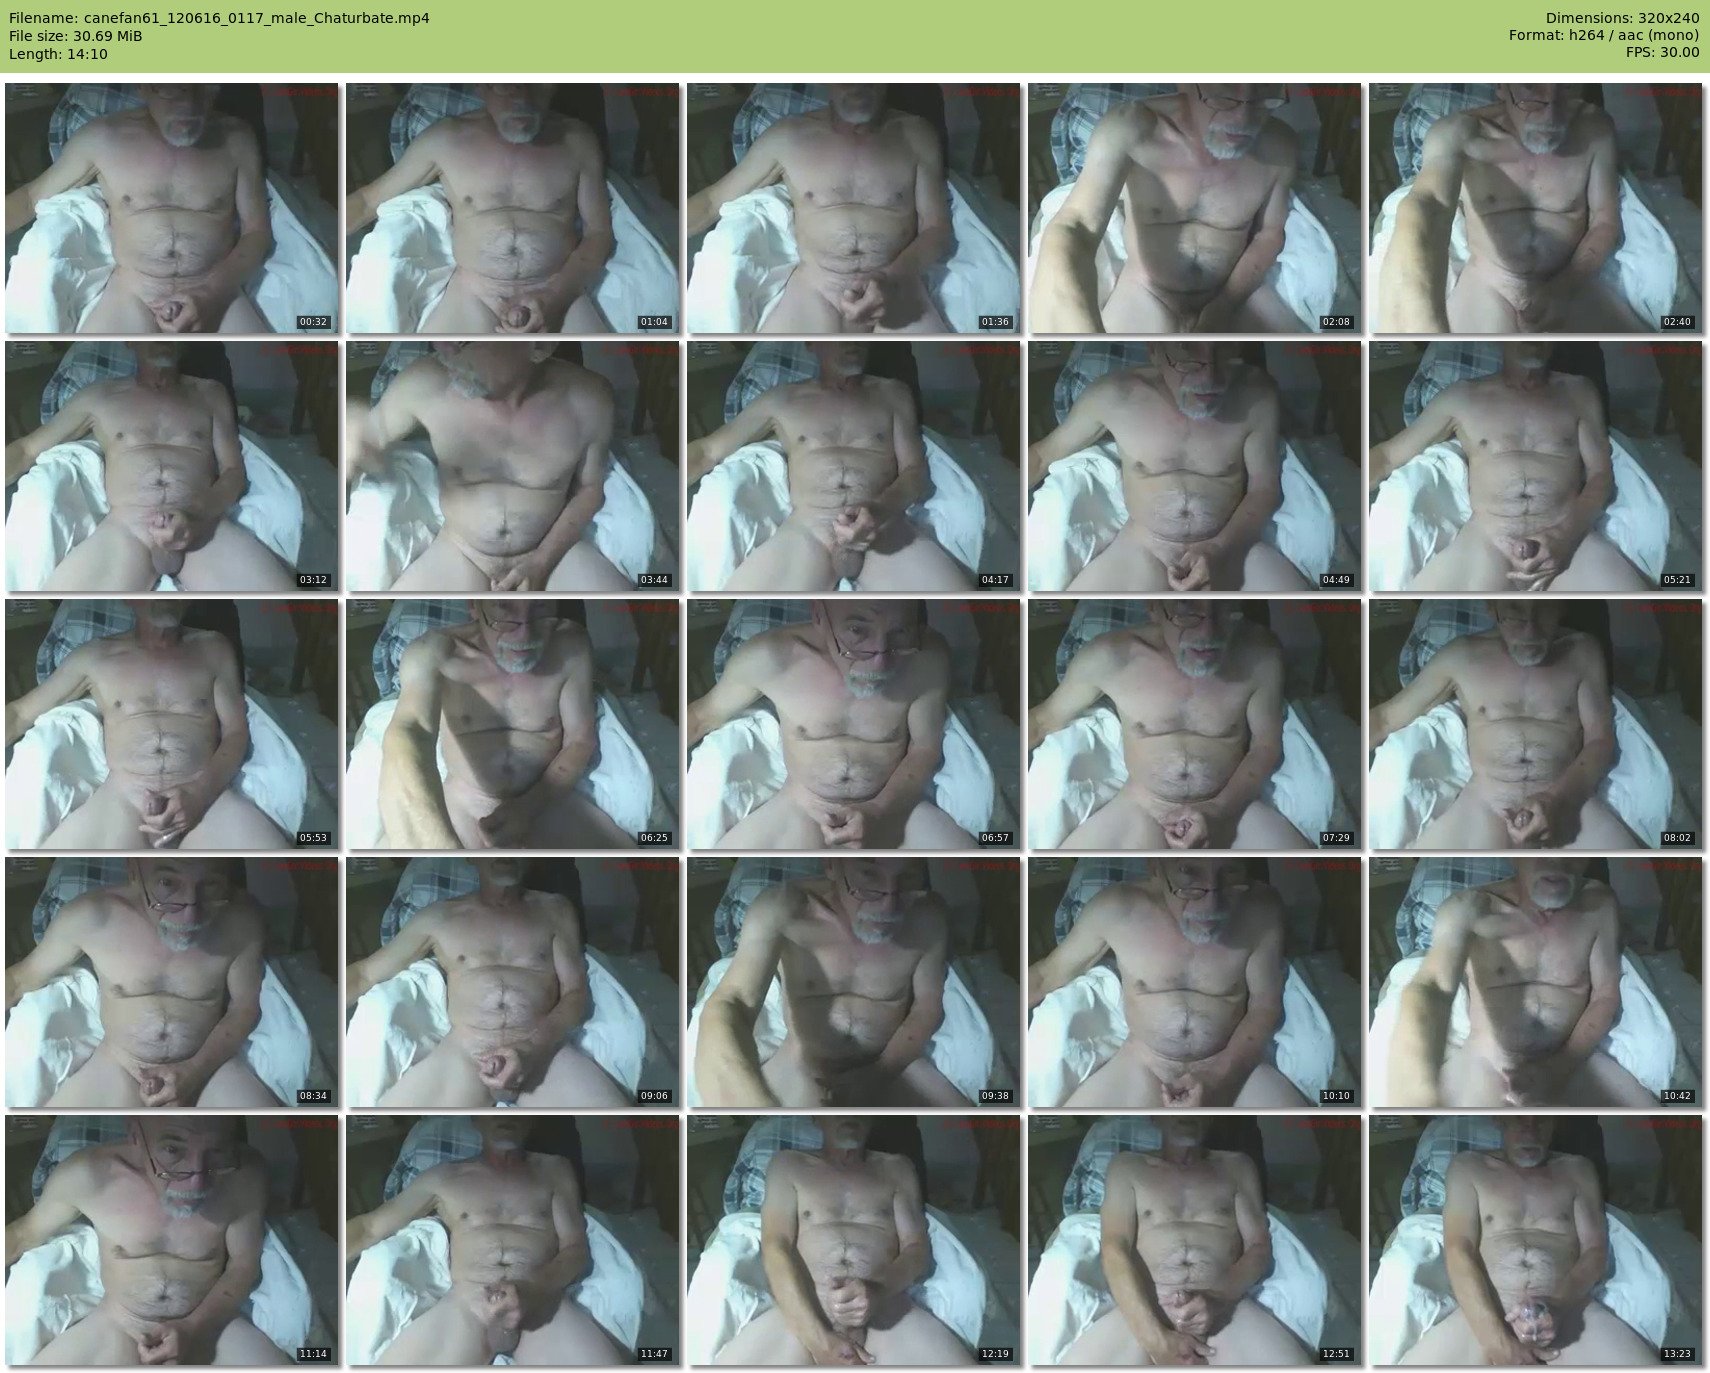The image size is (1710, 1373).
Task: Click the Filename text in the header
Action: pyautogui.click(x=219, y=18)
